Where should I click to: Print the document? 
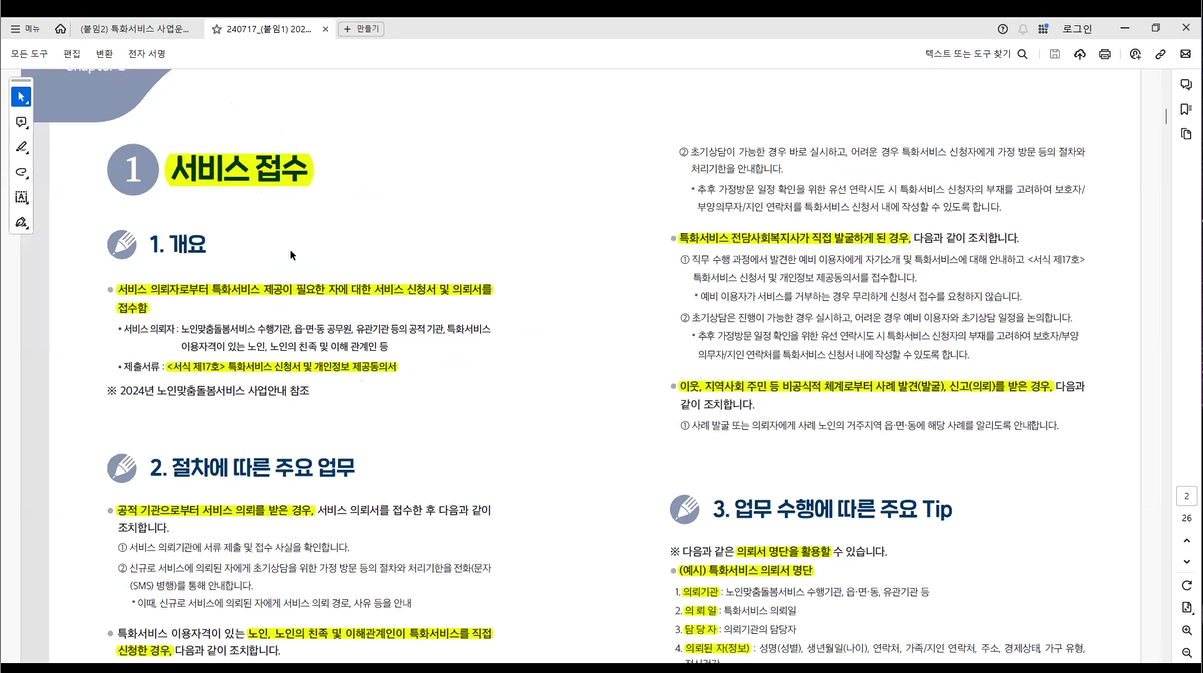tap(1105, 54)
